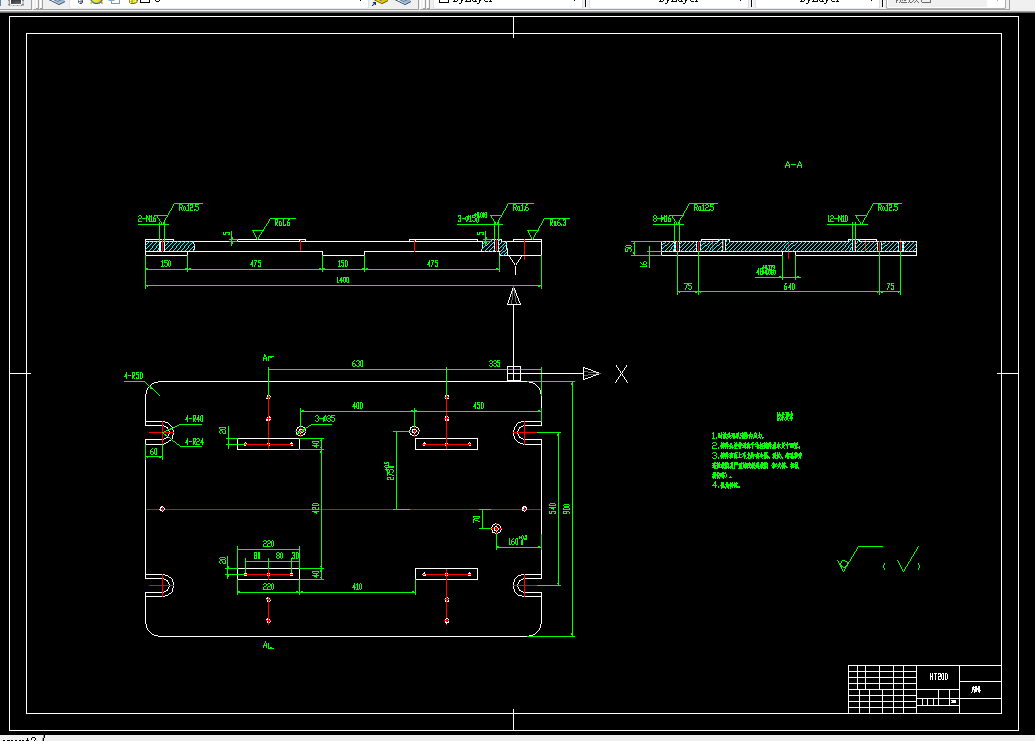Select the 12-M10 thread callout
The height and width of the screenshot is (741, 1035).
pos(838,218)
